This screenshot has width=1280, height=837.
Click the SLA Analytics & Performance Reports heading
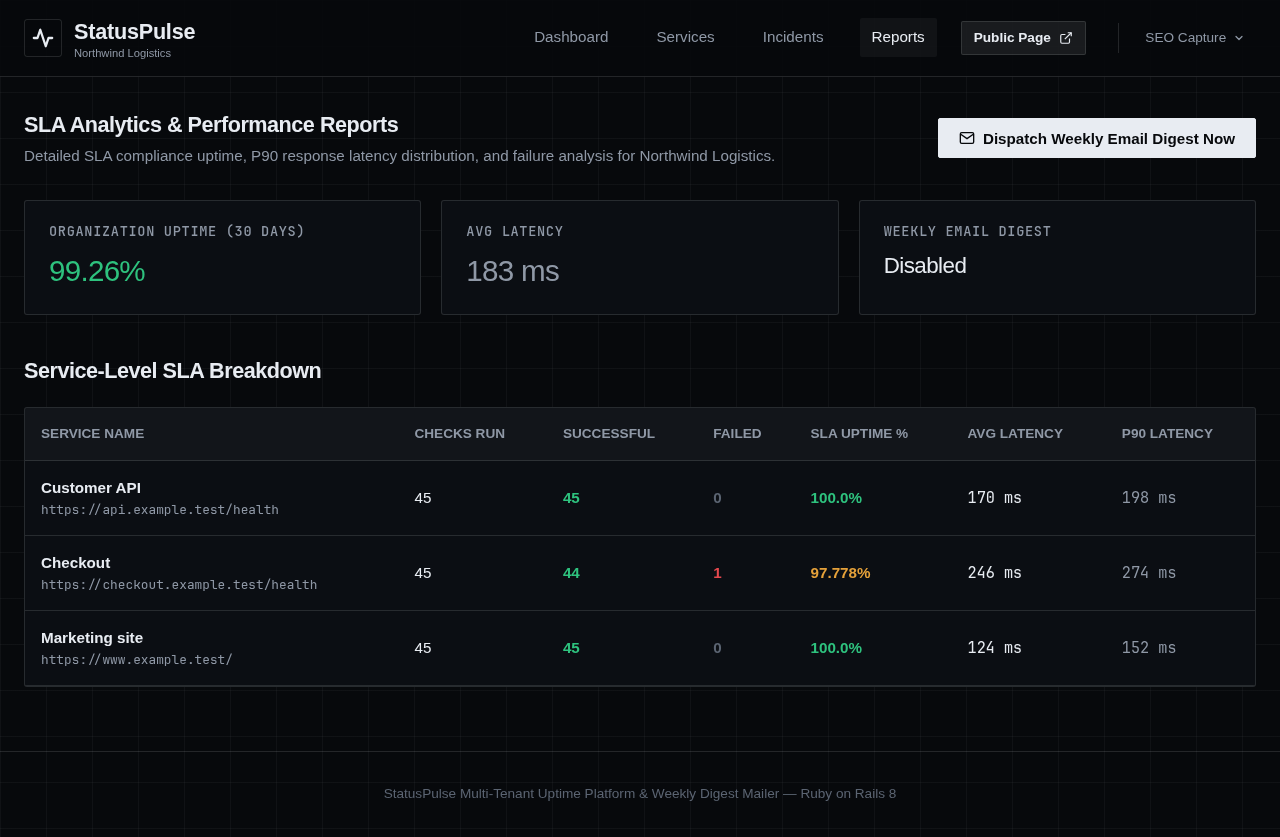pos(211,125)
